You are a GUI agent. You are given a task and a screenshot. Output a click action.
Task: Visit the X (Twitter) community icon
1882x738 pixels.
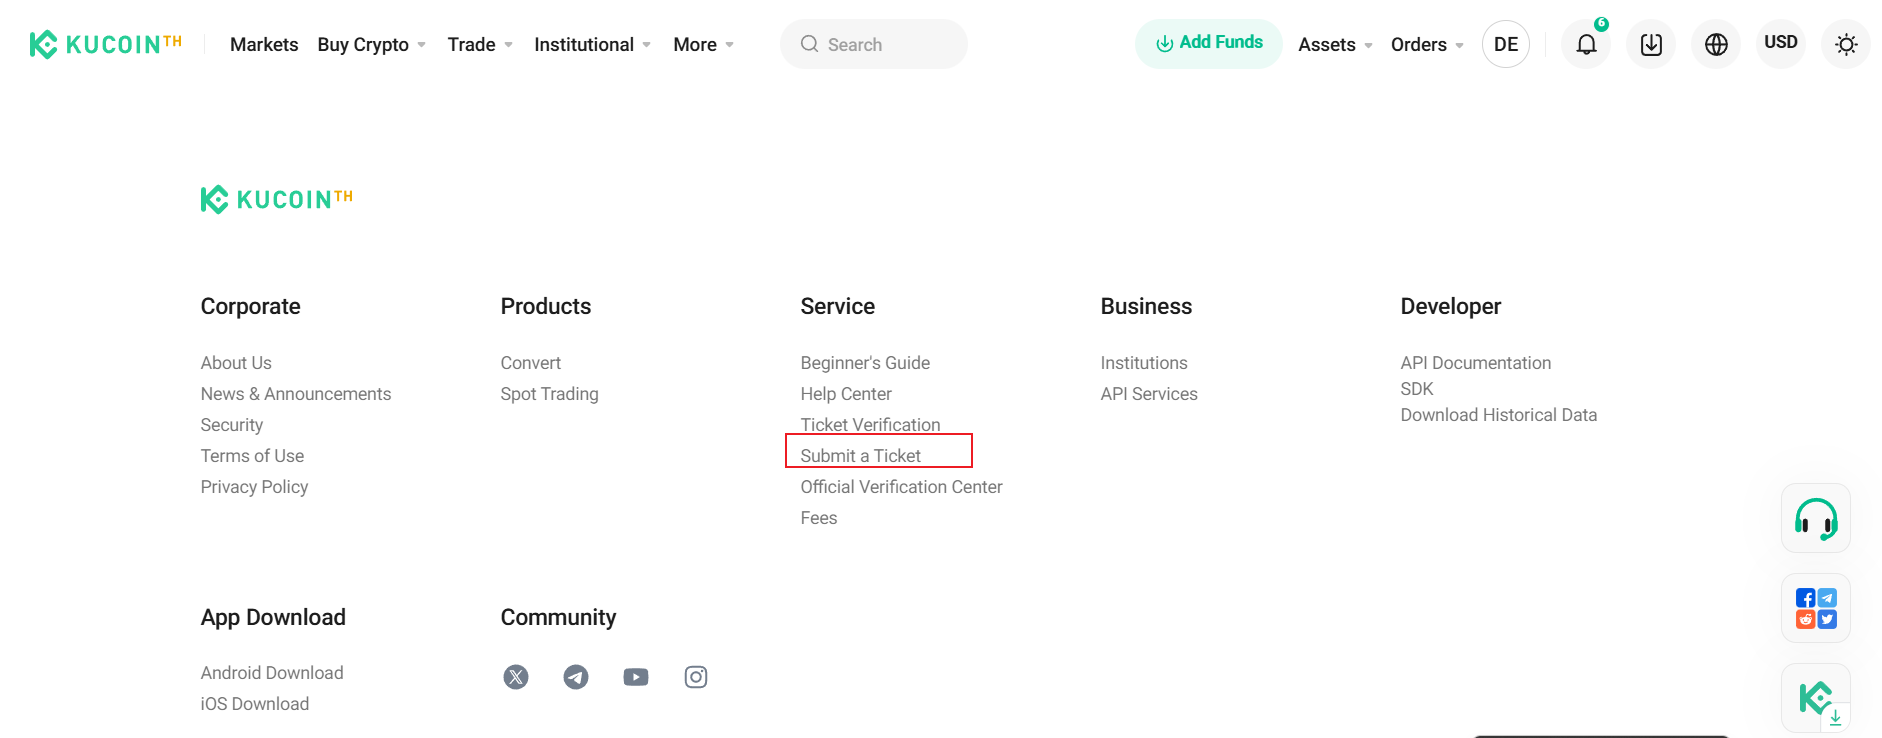point(516,677)
